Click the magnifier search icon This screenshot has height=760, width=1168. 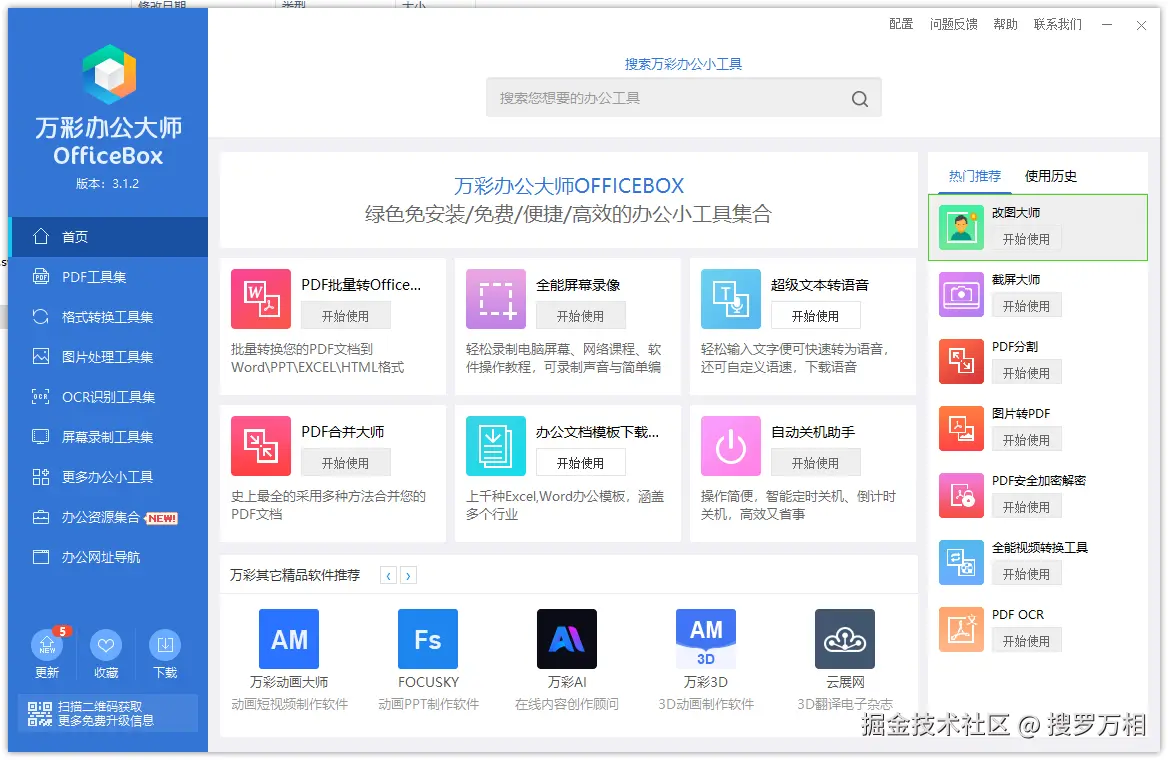860,98
